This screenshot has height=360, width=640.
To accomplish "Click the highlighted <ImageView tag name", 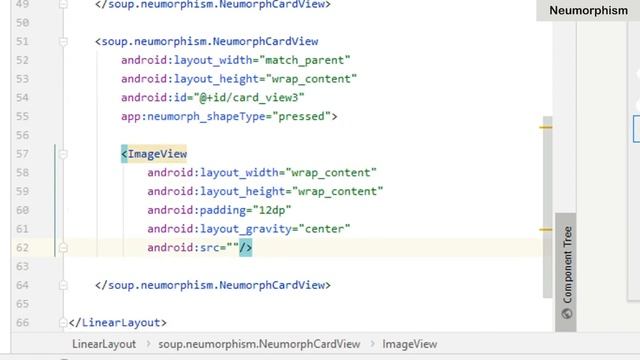I will [154, 154].
